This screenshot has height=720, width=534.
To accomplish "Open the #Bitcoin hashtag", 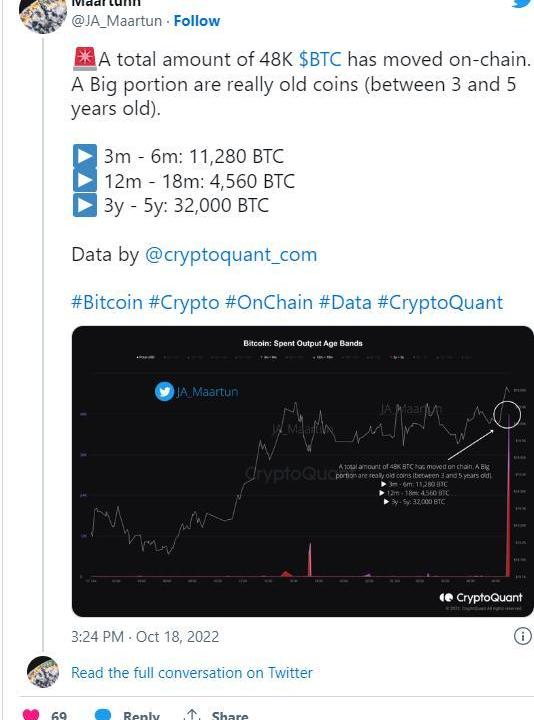I will (x=107, y=303).
